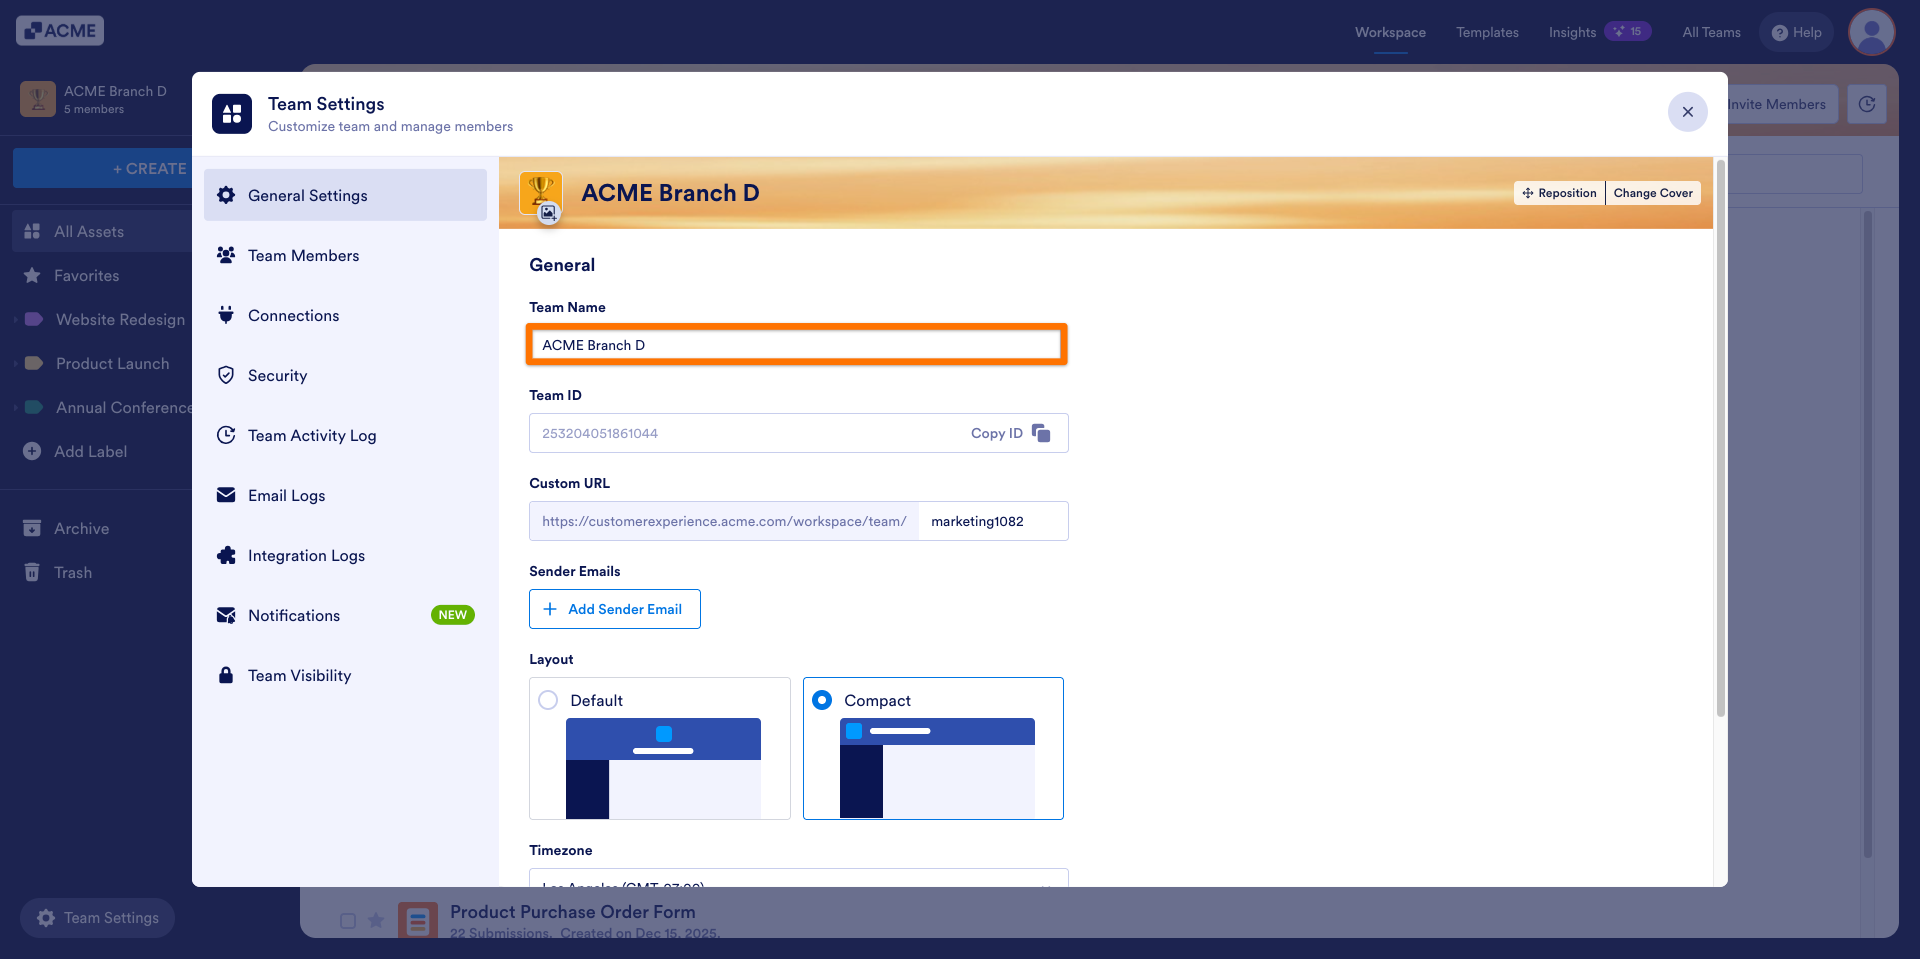1920x959 pixels.
Task: Click the Connections plug icon
Action: tap(226, 315)
